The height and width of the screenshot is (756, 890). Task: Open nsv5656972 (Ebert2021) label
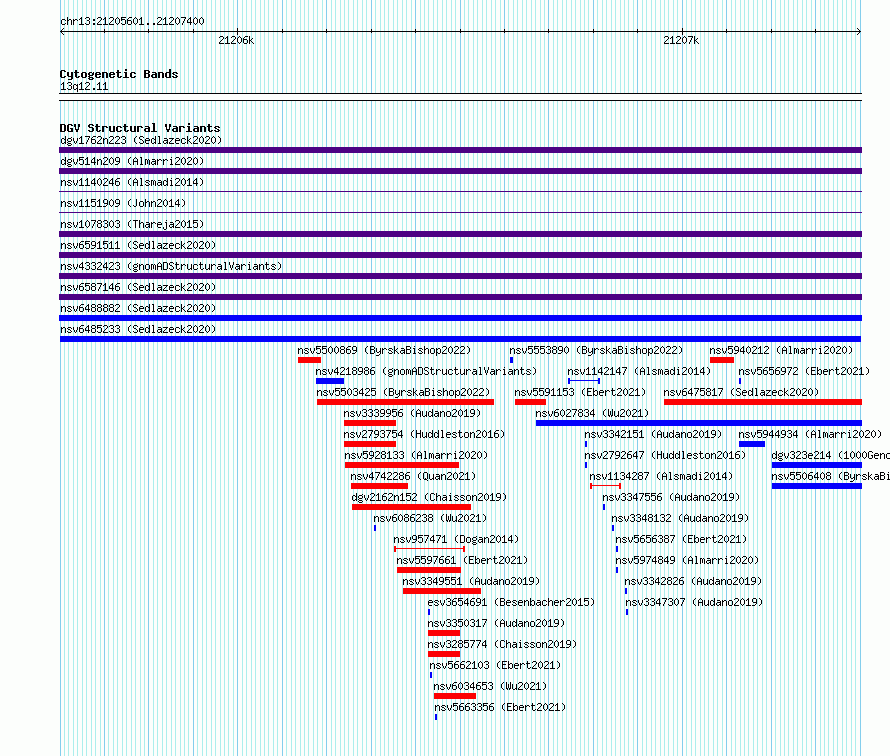[804, 371]
